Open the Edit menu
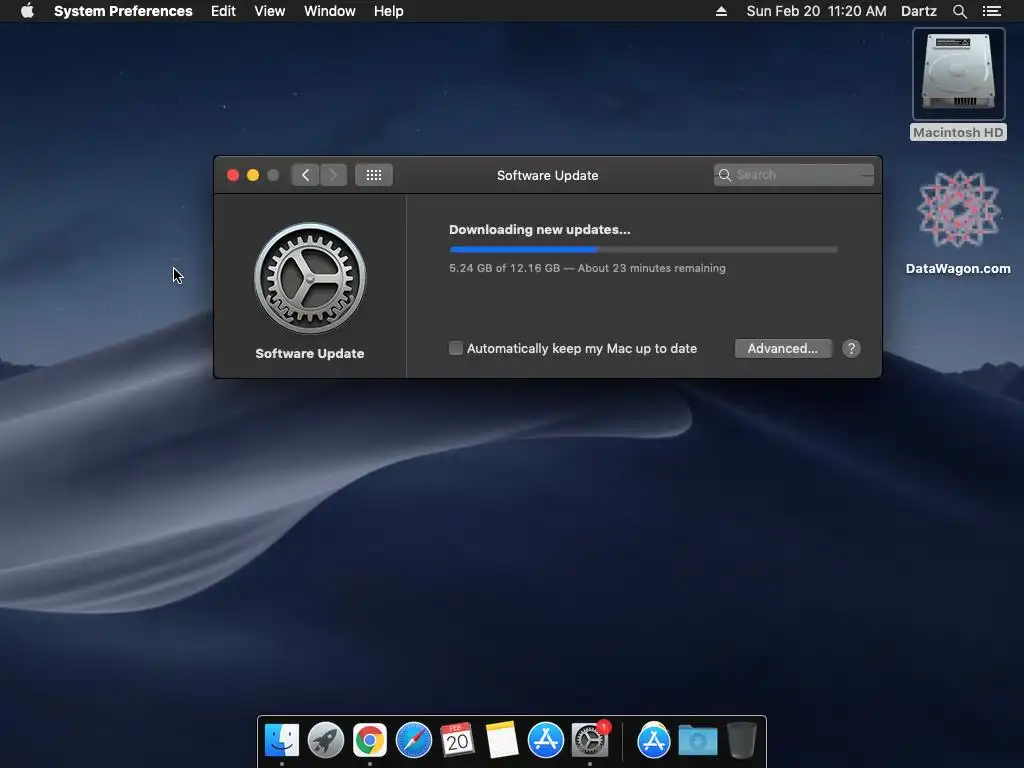Image resolution: width=1024 pixels, height=768 pixels. (x=223, y=11)
